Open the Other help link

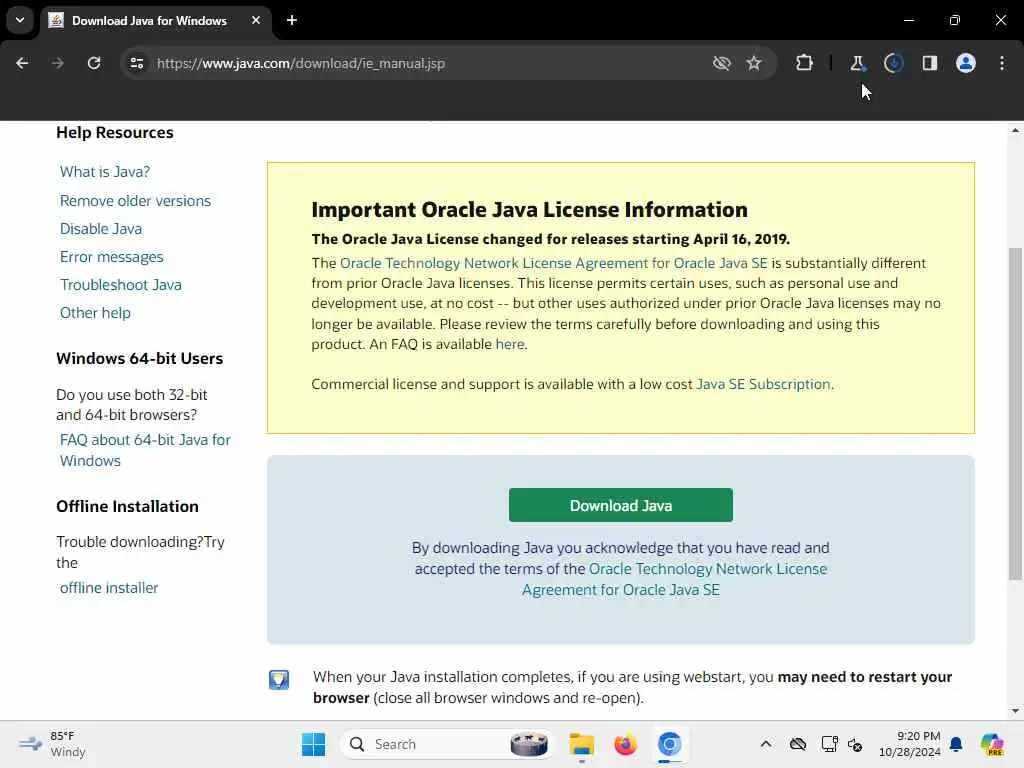[95, 313]
